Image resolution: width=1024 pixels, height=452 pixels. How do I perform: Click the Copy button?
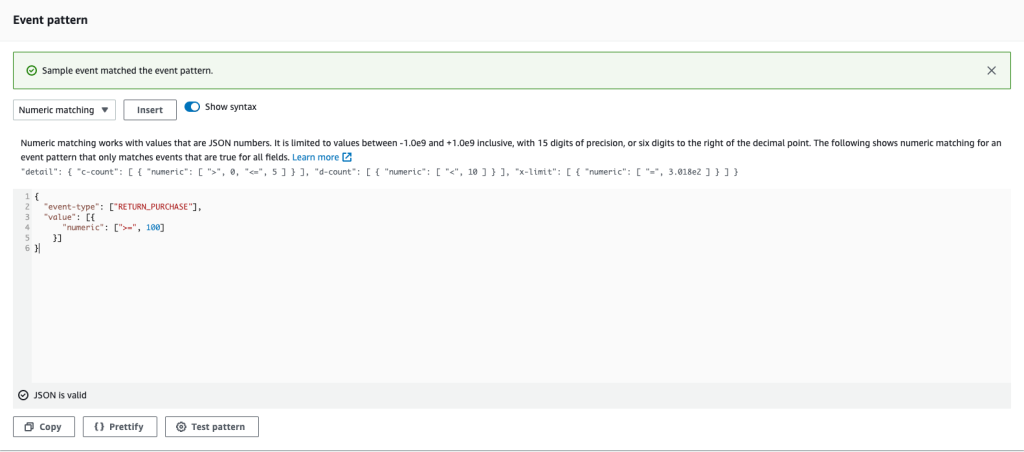click(x=44, y=427)
